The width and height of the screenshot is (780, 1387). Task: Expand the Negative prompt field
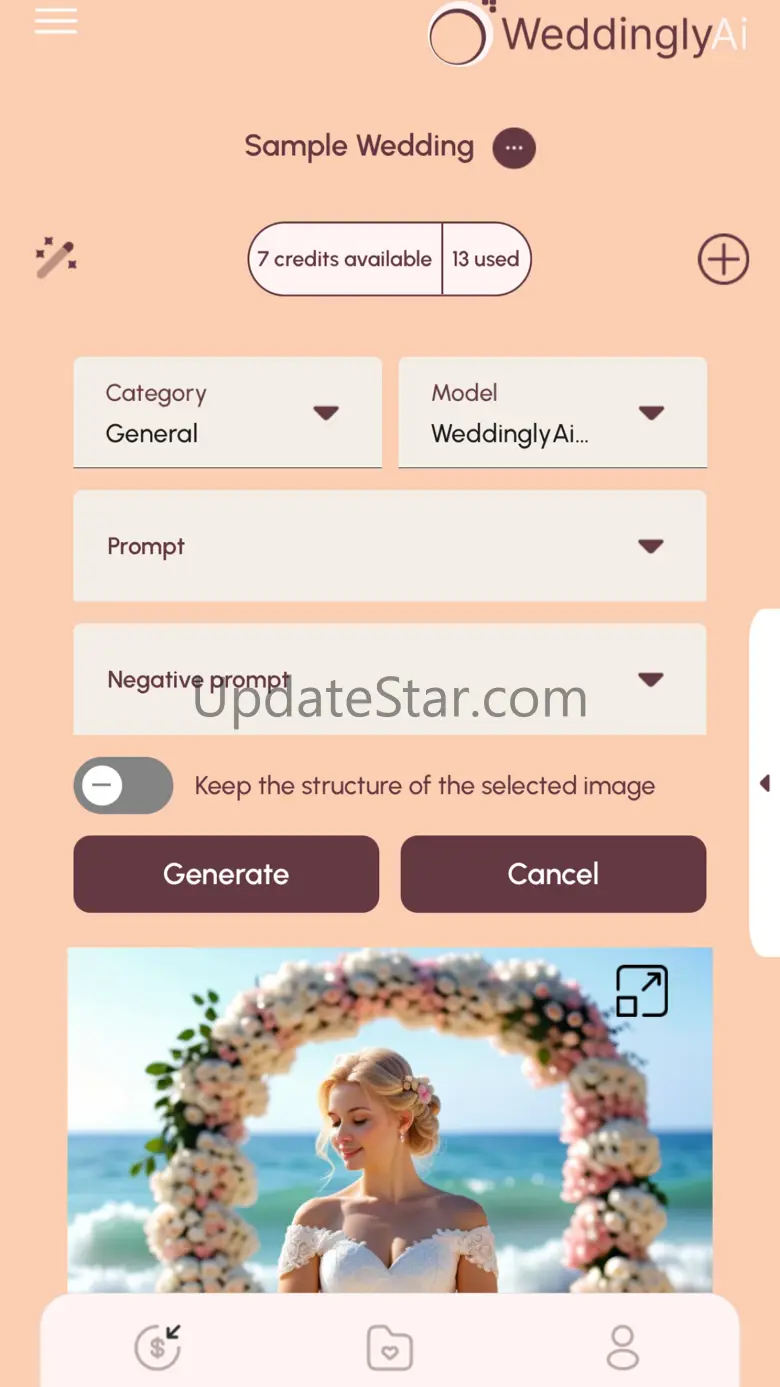click(390, 679)
